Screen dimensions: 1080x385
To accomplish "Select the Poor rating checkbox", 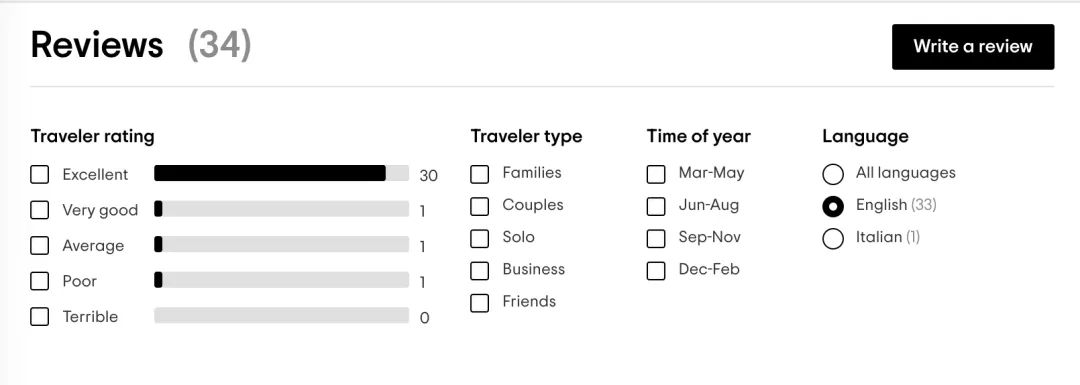I will point(40,281).
